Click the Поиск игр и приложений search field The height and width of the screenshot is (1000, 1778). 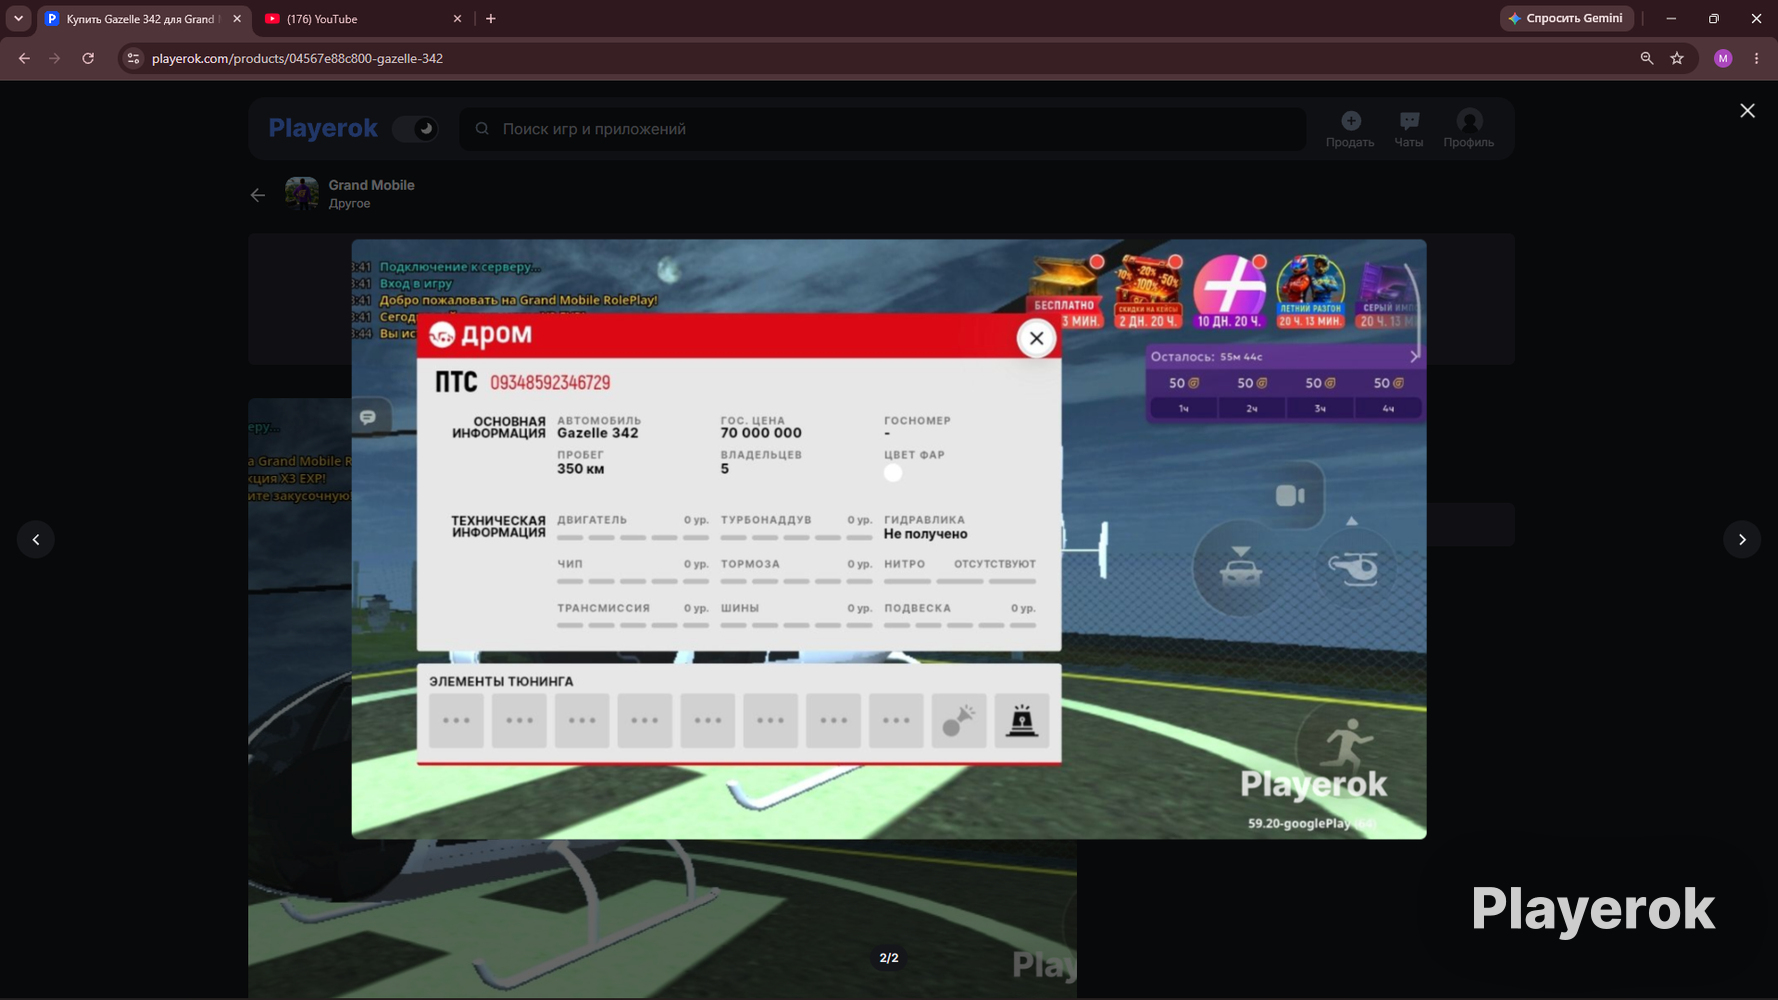882,129
